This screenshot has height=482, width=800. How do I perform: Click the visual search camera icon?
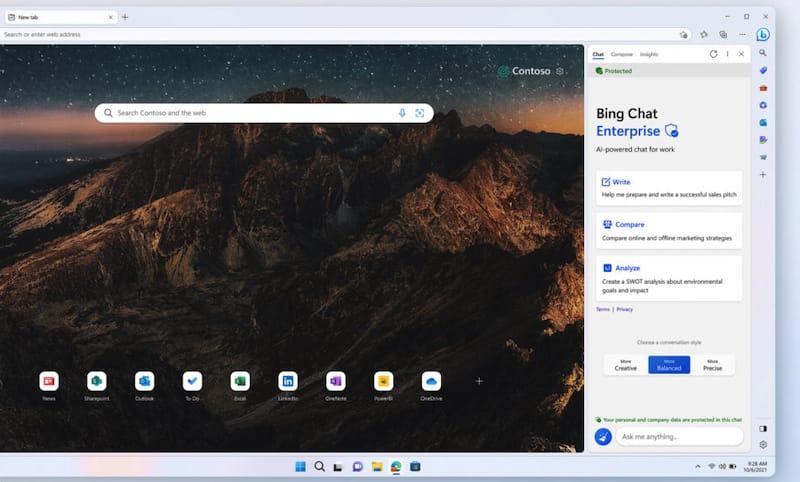420,113
